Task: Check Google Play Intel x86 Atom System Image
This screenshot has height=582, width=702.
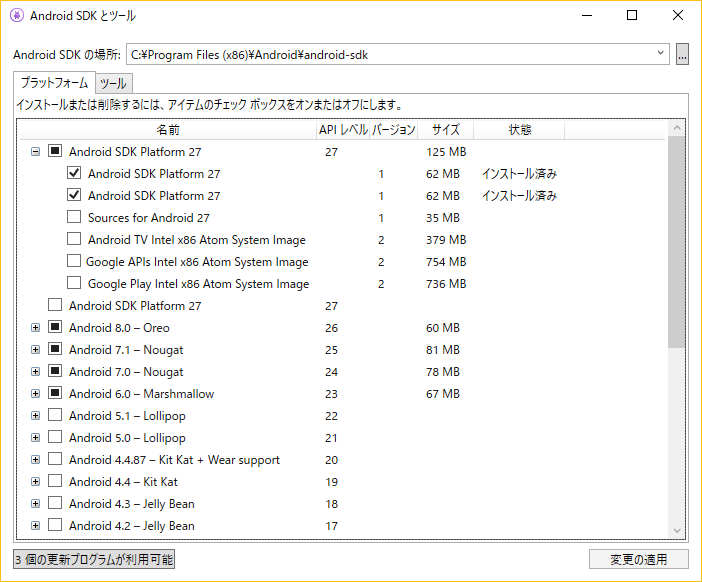Action: 74,282
